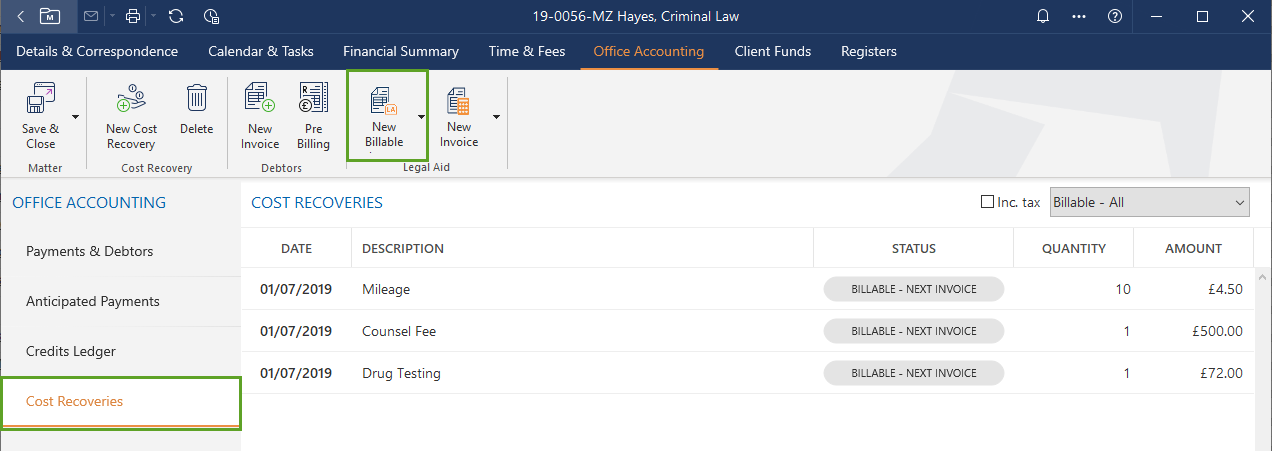Viewport: 1272px width, 451px height.
Task: Select the Counsel Fee cost recovery row
Action: [x=400, y=331]
